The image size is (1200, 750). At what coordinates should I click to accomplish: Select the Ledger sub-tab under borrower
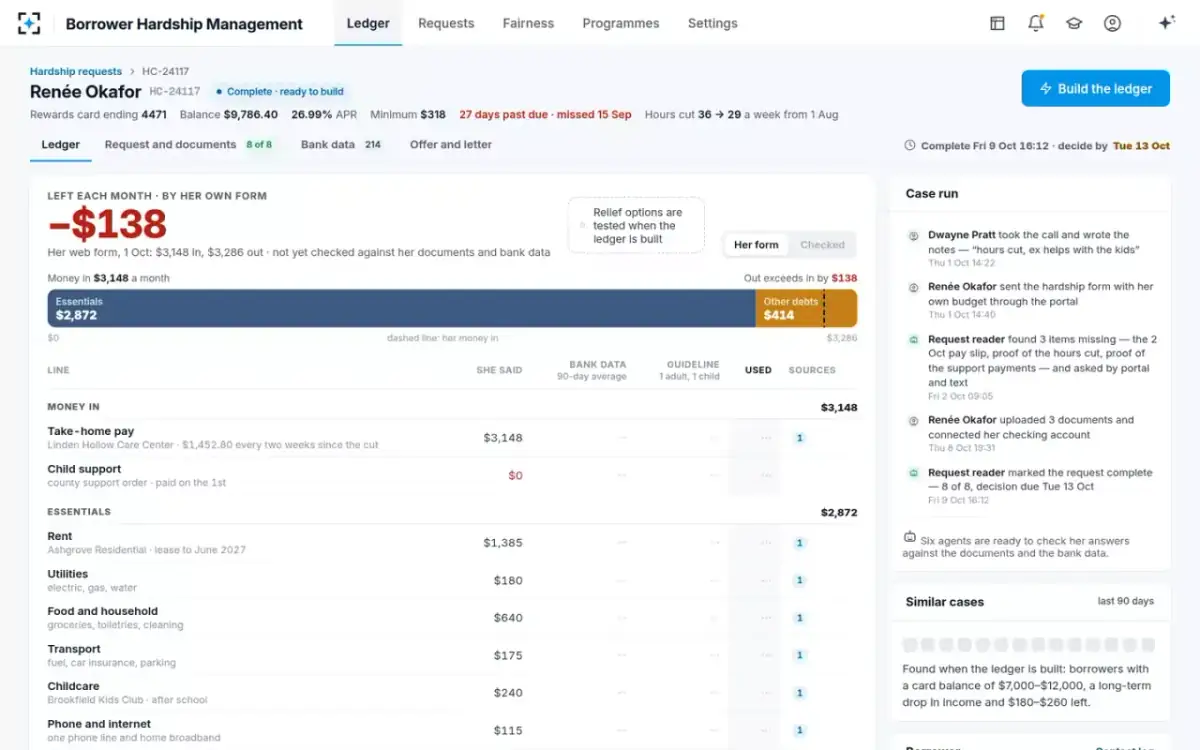click(x=60, y=145)
